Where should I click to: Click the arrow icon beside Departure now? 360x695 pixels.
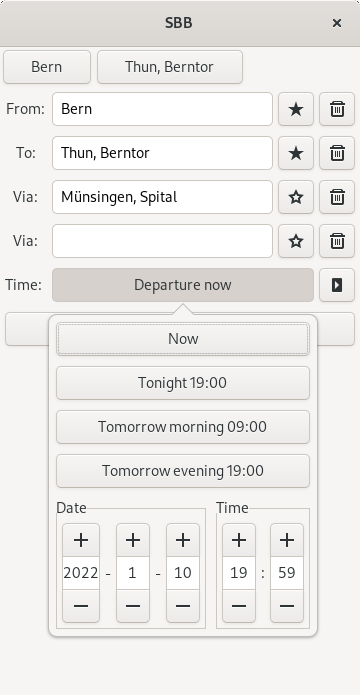click(337, 285)
